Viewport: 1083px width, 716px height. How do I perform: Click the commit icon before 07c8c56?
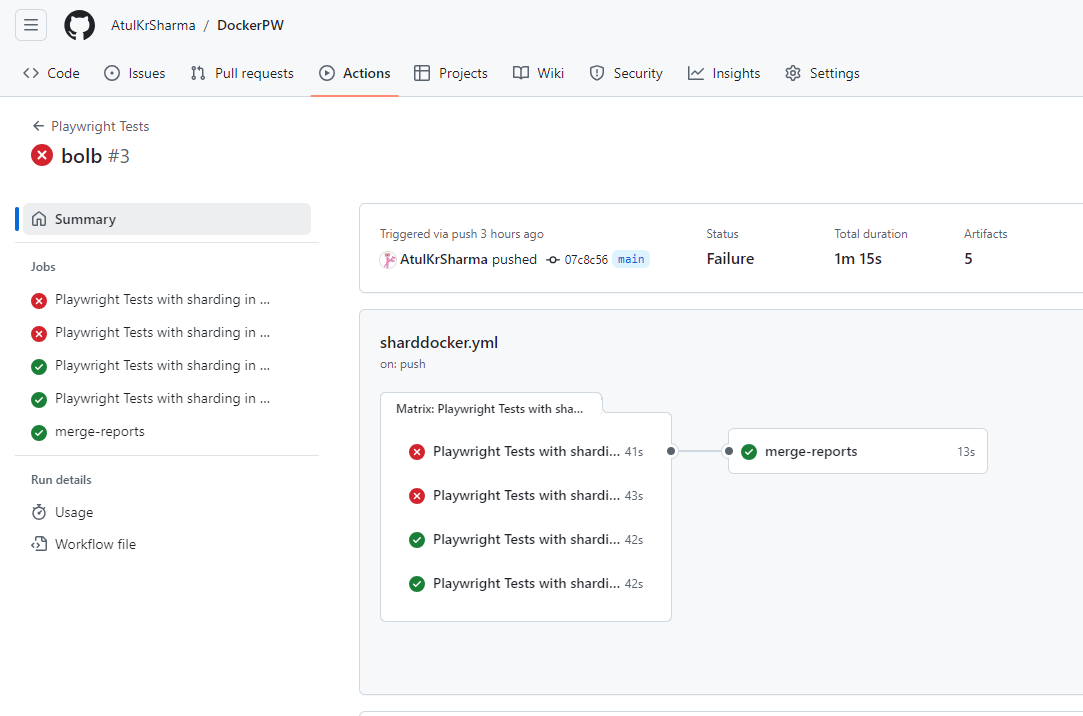coord(552,259)
